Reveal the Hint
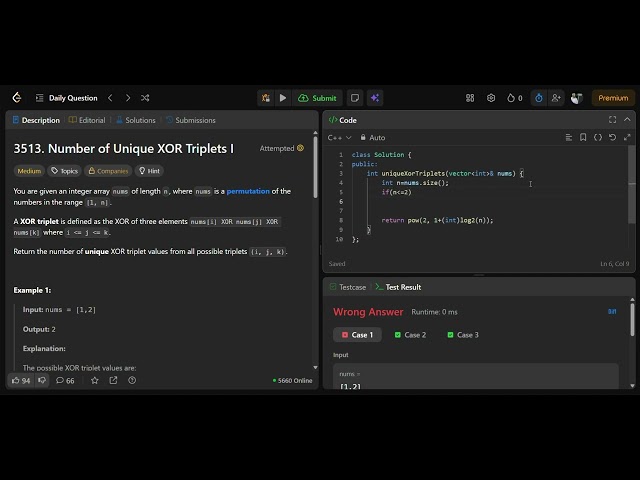The height and width of the screenshot is (480, 640). pos(149,171)
